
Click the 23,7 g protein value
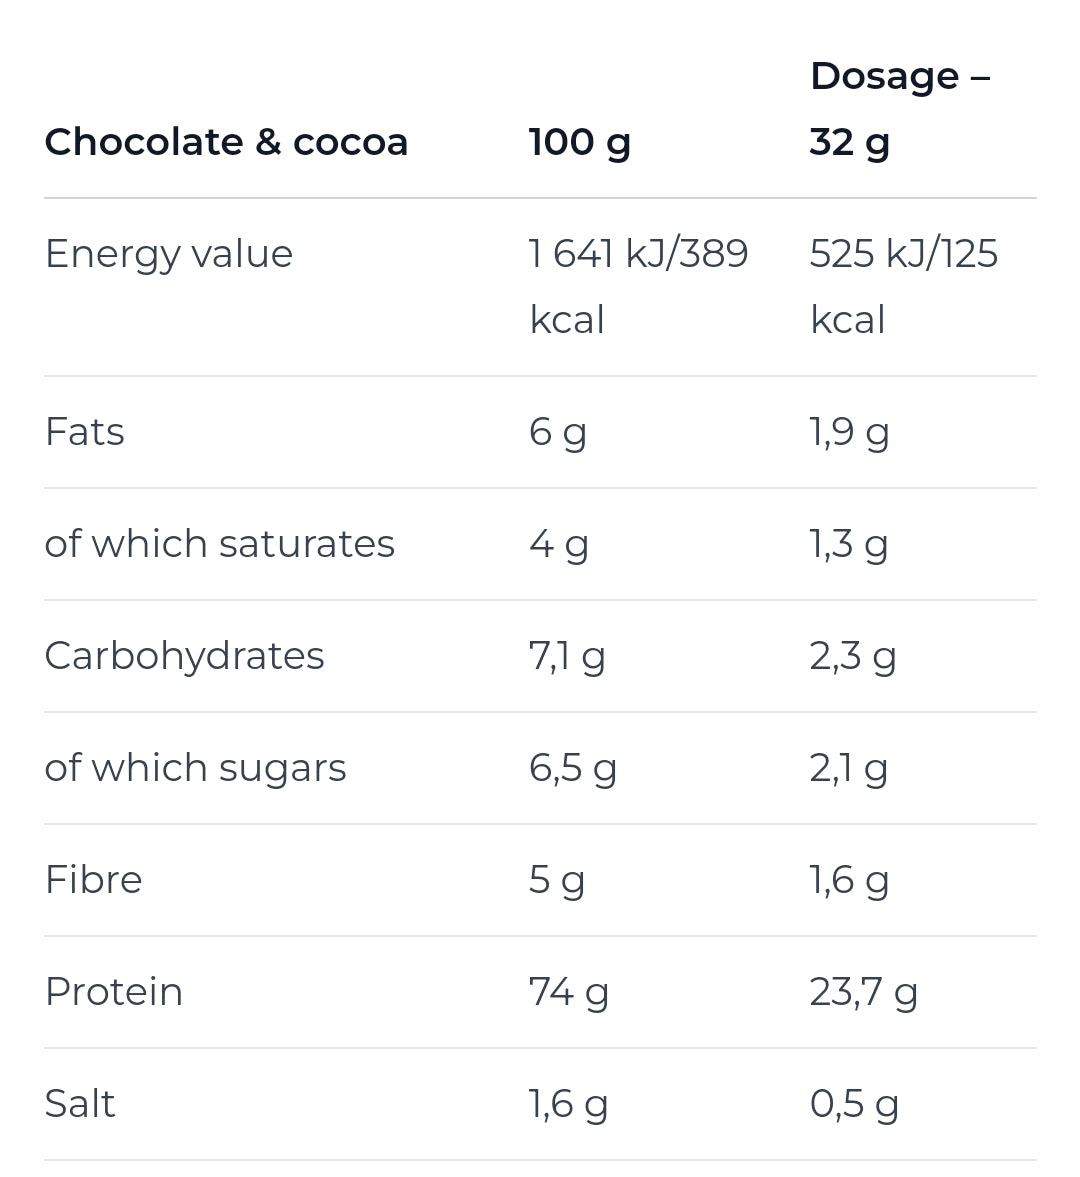tap(864, 992)
